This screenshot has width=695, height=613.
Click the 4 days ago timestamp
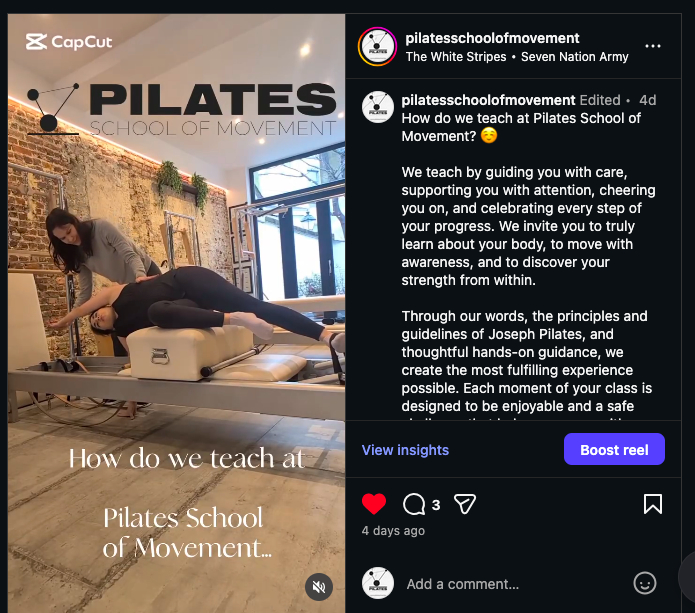[x=393, y=531]
